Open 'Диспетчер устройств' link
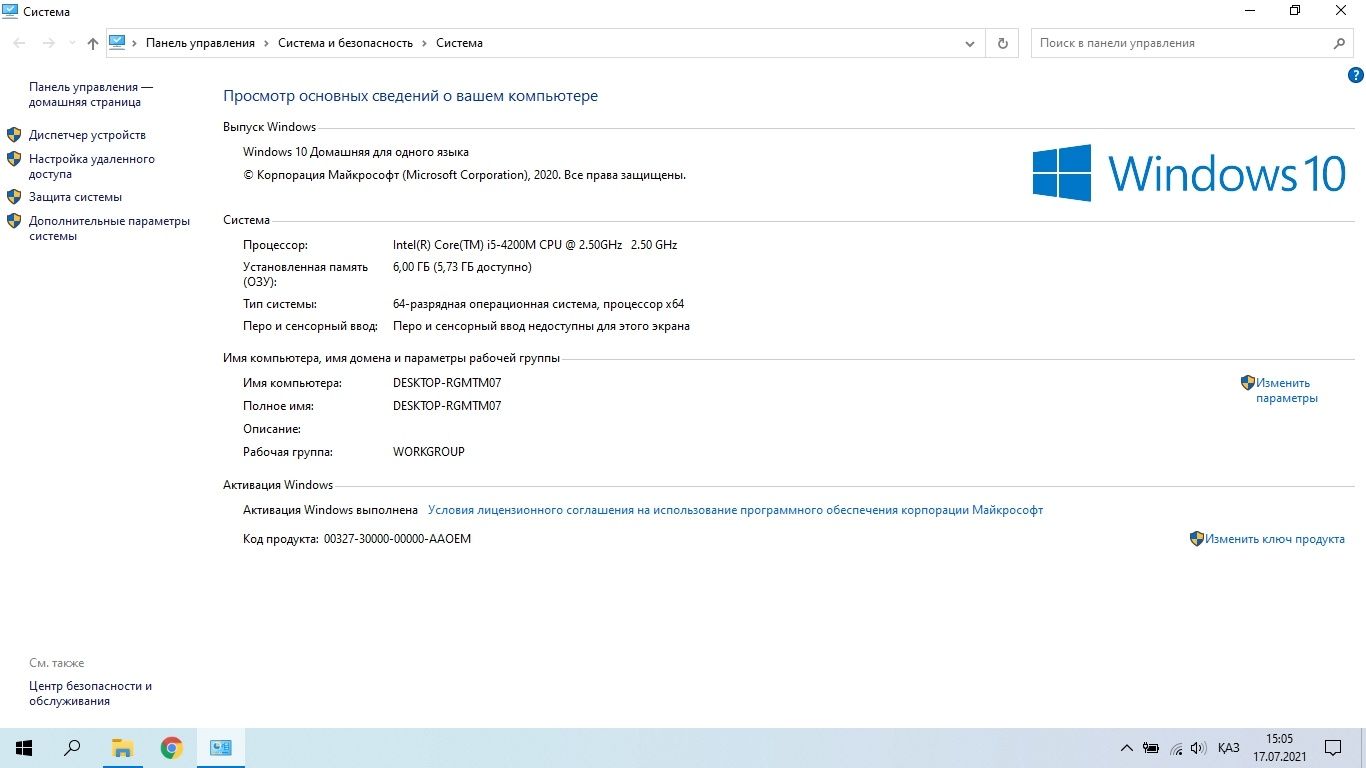This screenshot has width=1366, height=768. coord(87,135)
